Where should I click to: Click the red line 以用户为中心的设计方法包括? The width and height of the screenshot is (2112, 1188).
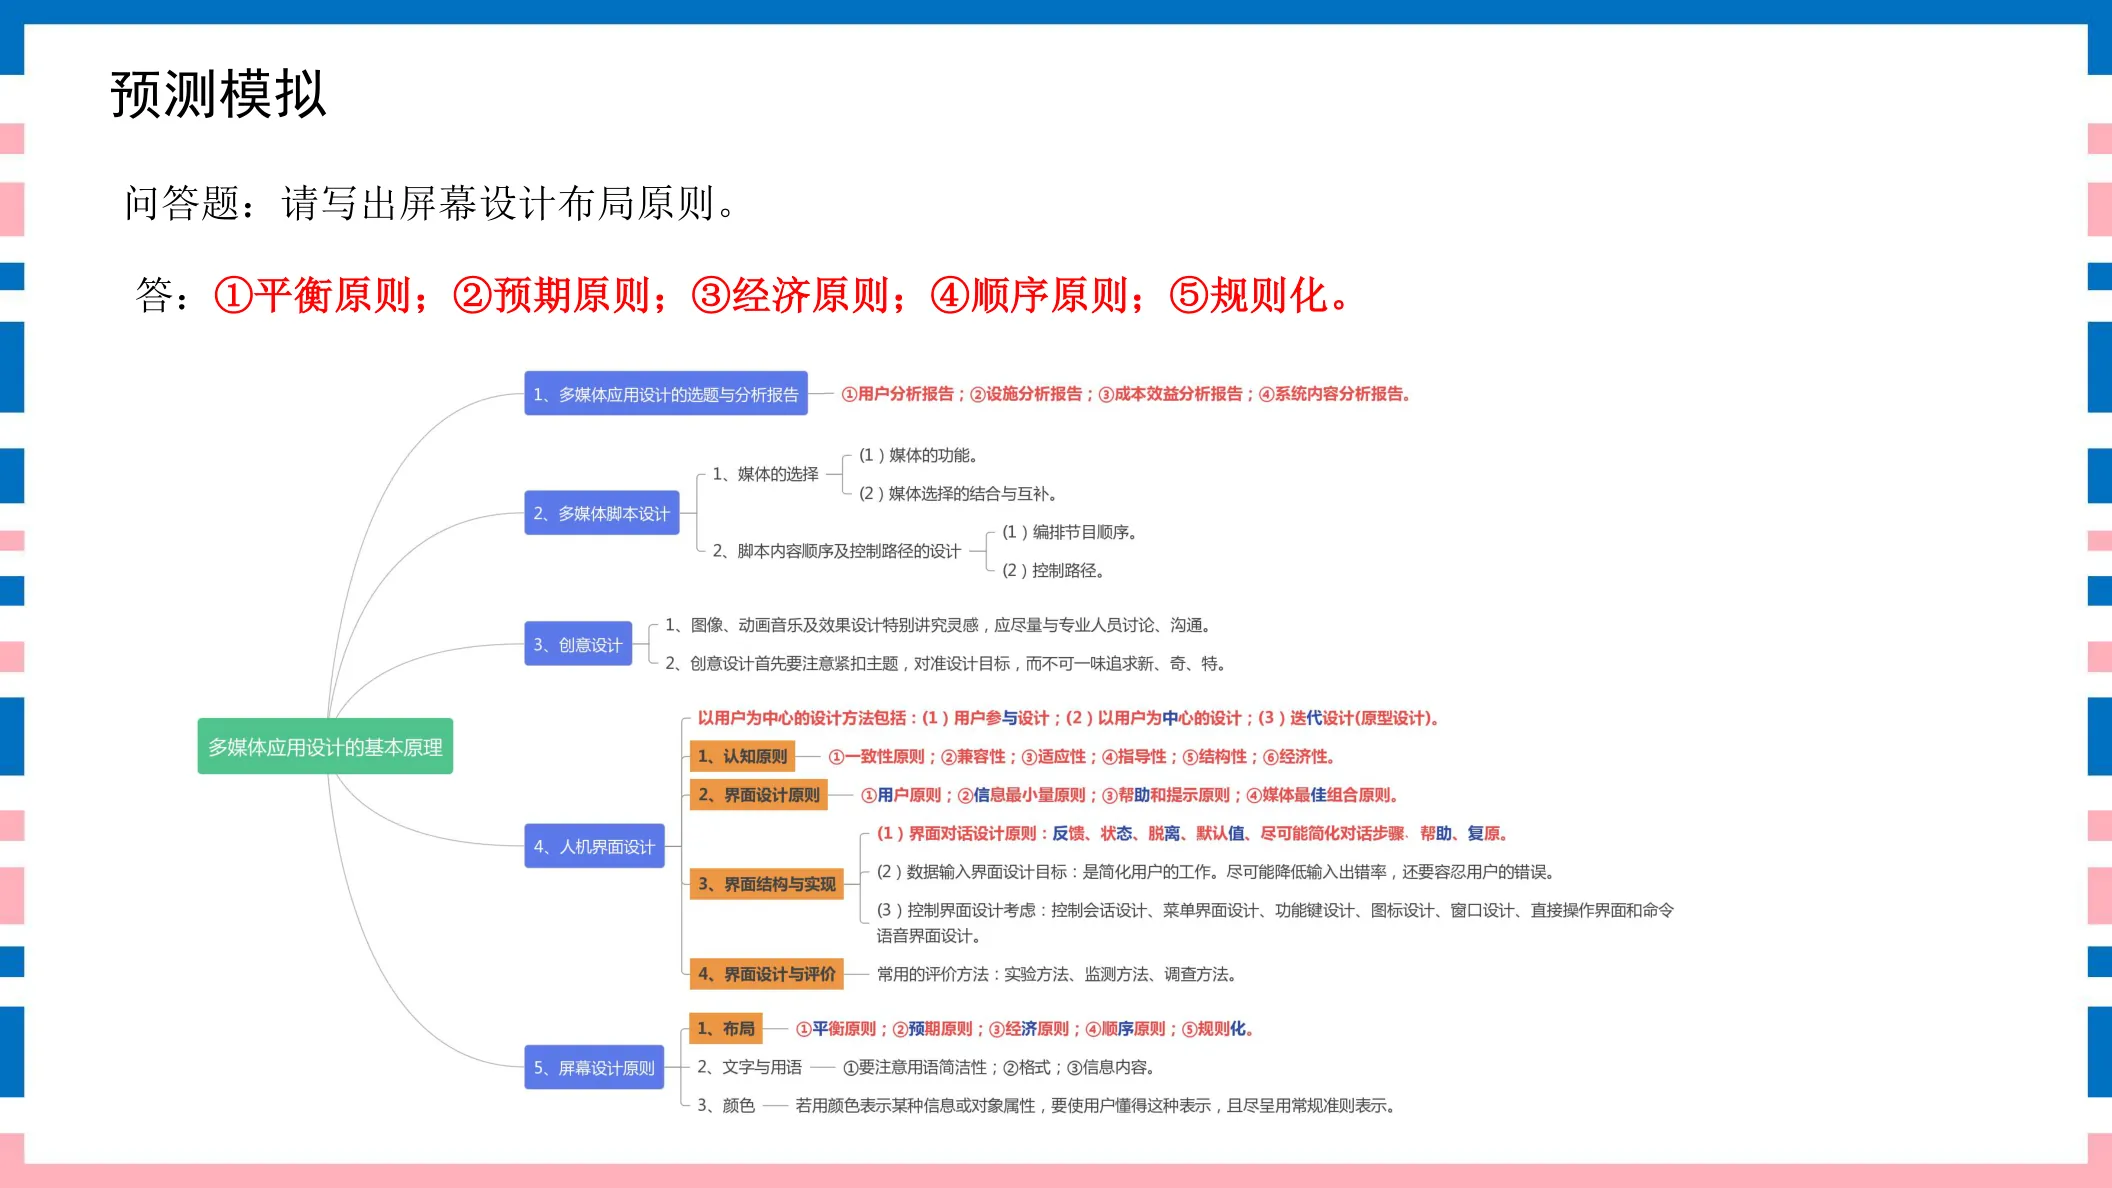(1068, 718)
